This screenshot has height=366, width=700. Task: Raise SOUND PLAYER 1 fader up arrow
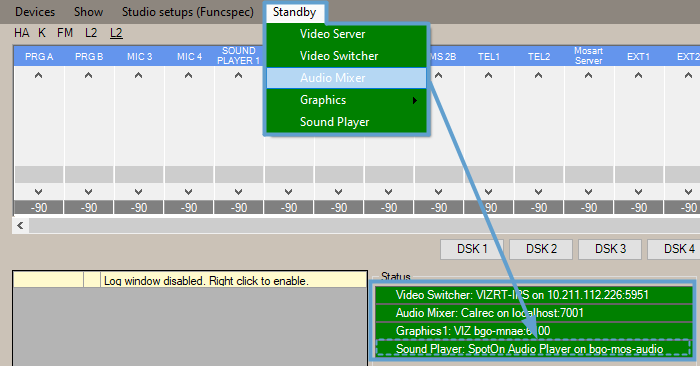tap(239, 75)
